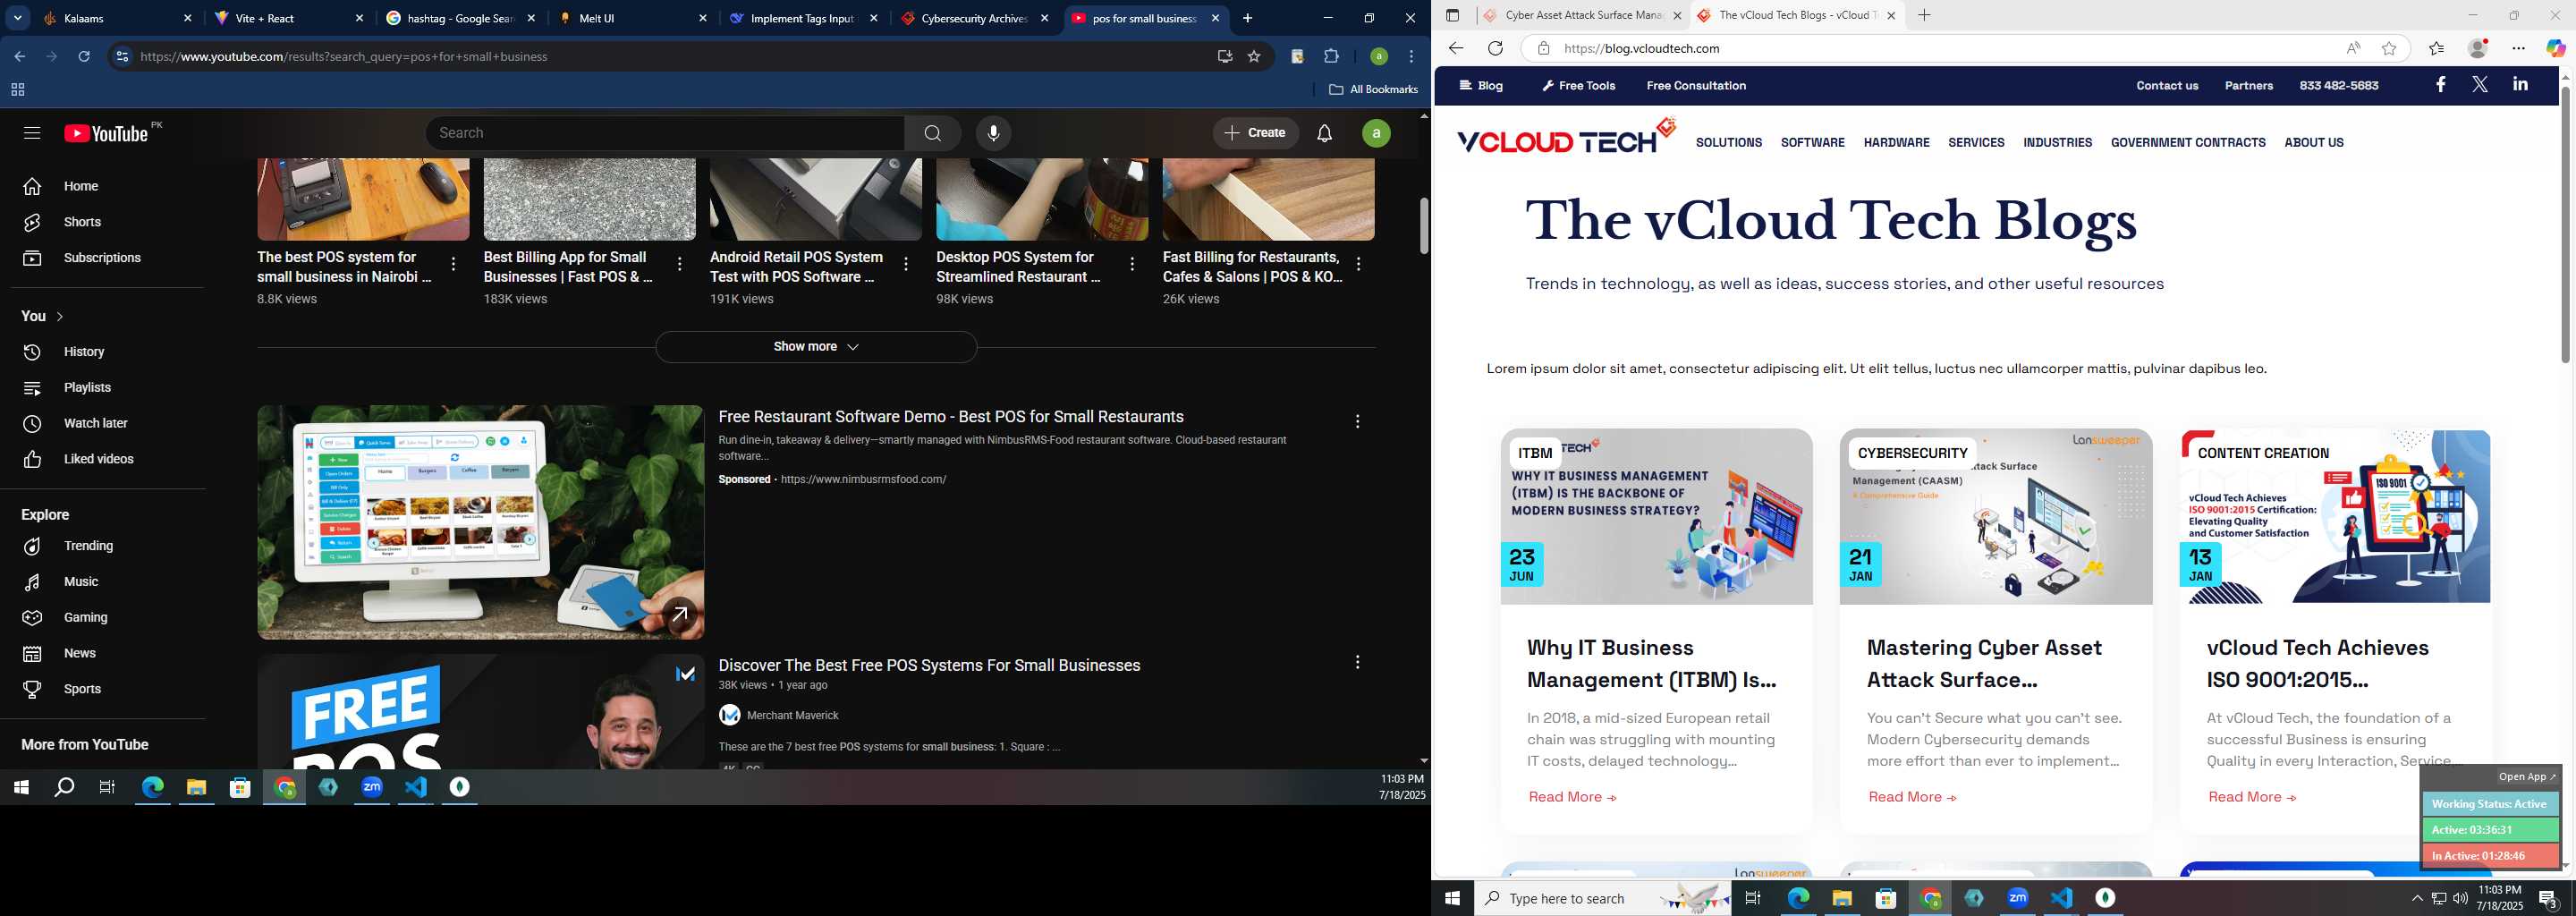The width and height of the screenshot is (2576, 916).
Task: Switch to Cyber Asset Attack Surface Edge tab
Action: click(1582, 15)
